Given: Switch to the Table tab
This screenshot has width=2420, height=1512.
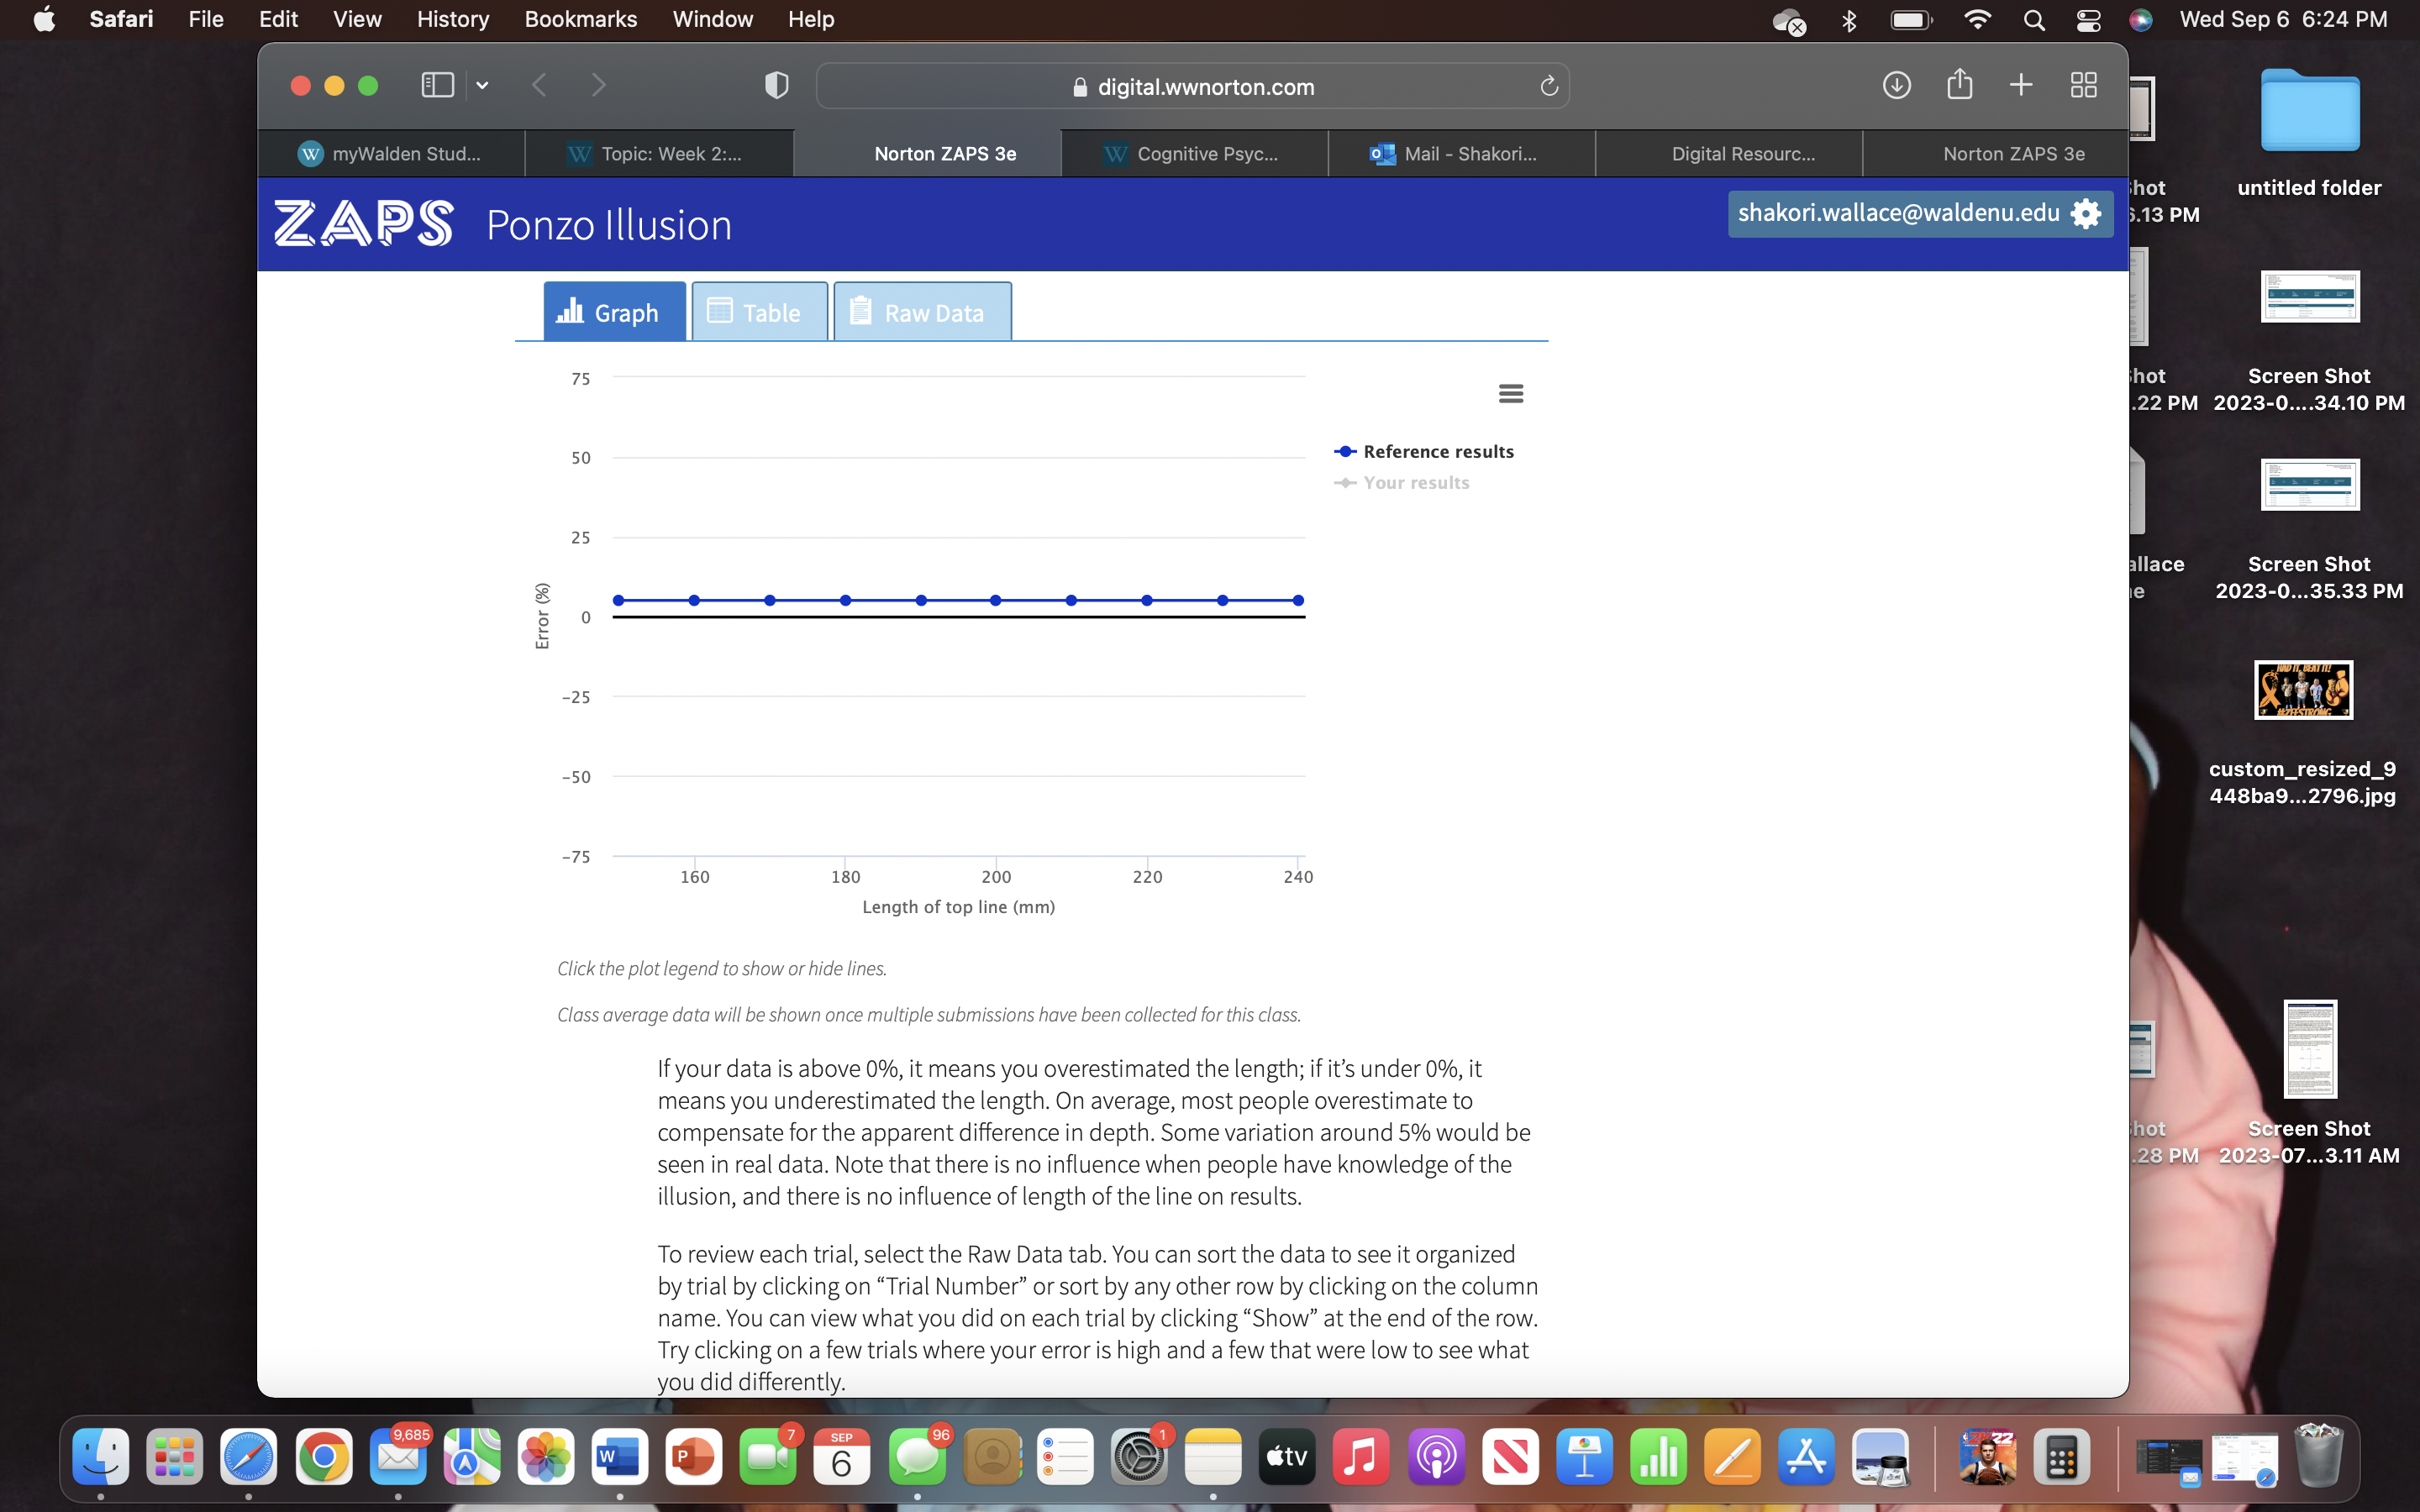Looking at the screenshot, I should click(x=759, y=311).
